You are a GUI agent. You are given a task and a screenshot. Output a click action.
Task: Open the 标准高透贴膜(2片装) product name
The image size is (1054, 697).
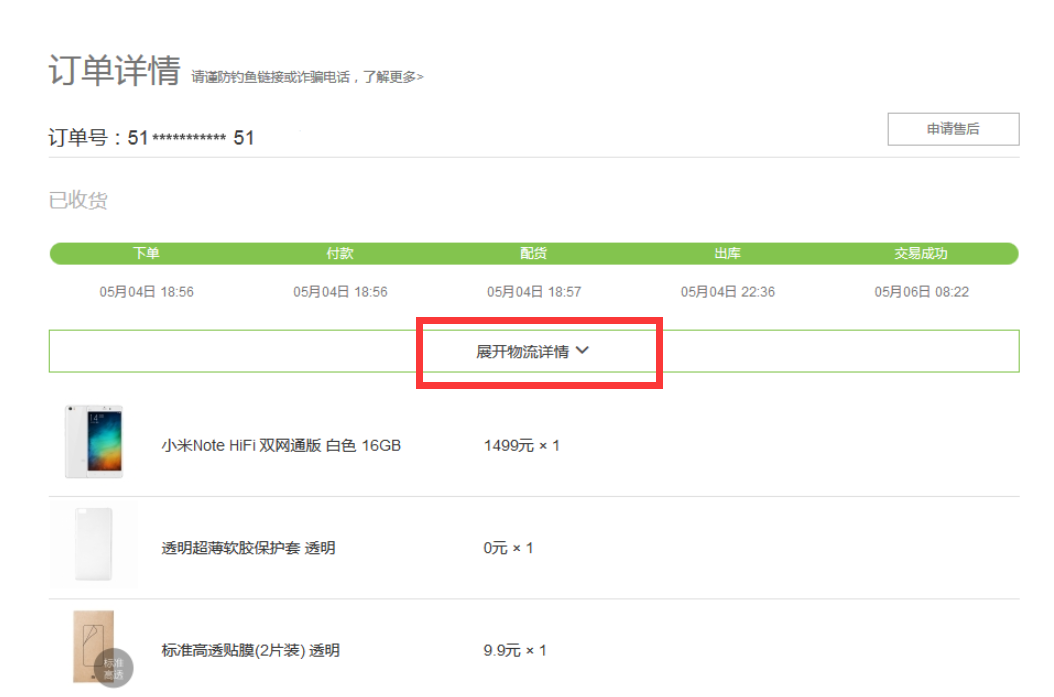click(250, 650)
